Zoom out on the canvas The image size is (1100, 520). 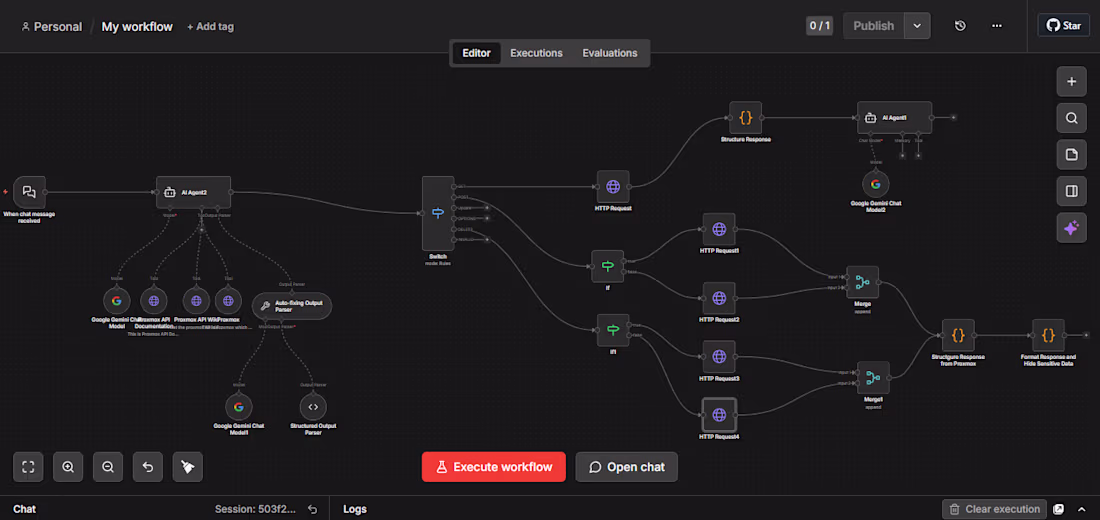[x=108, y=467]
